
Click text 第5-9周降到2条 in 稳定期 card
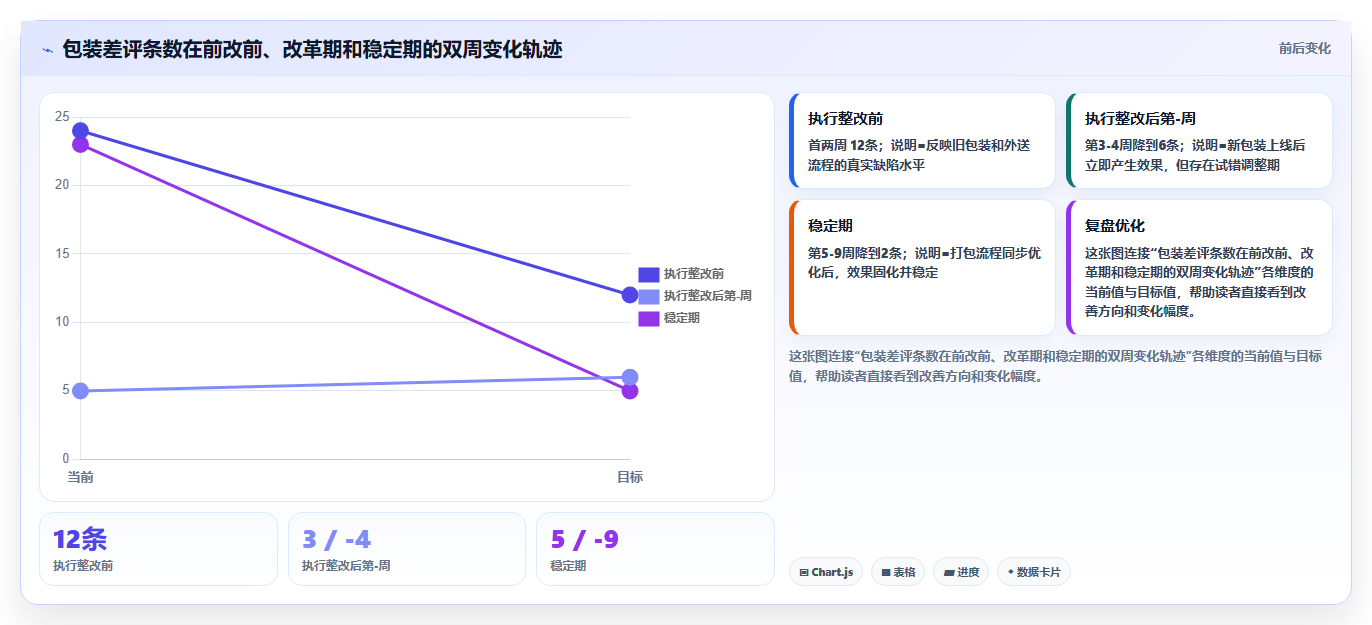pyautogui.click(x=855, y=253)
